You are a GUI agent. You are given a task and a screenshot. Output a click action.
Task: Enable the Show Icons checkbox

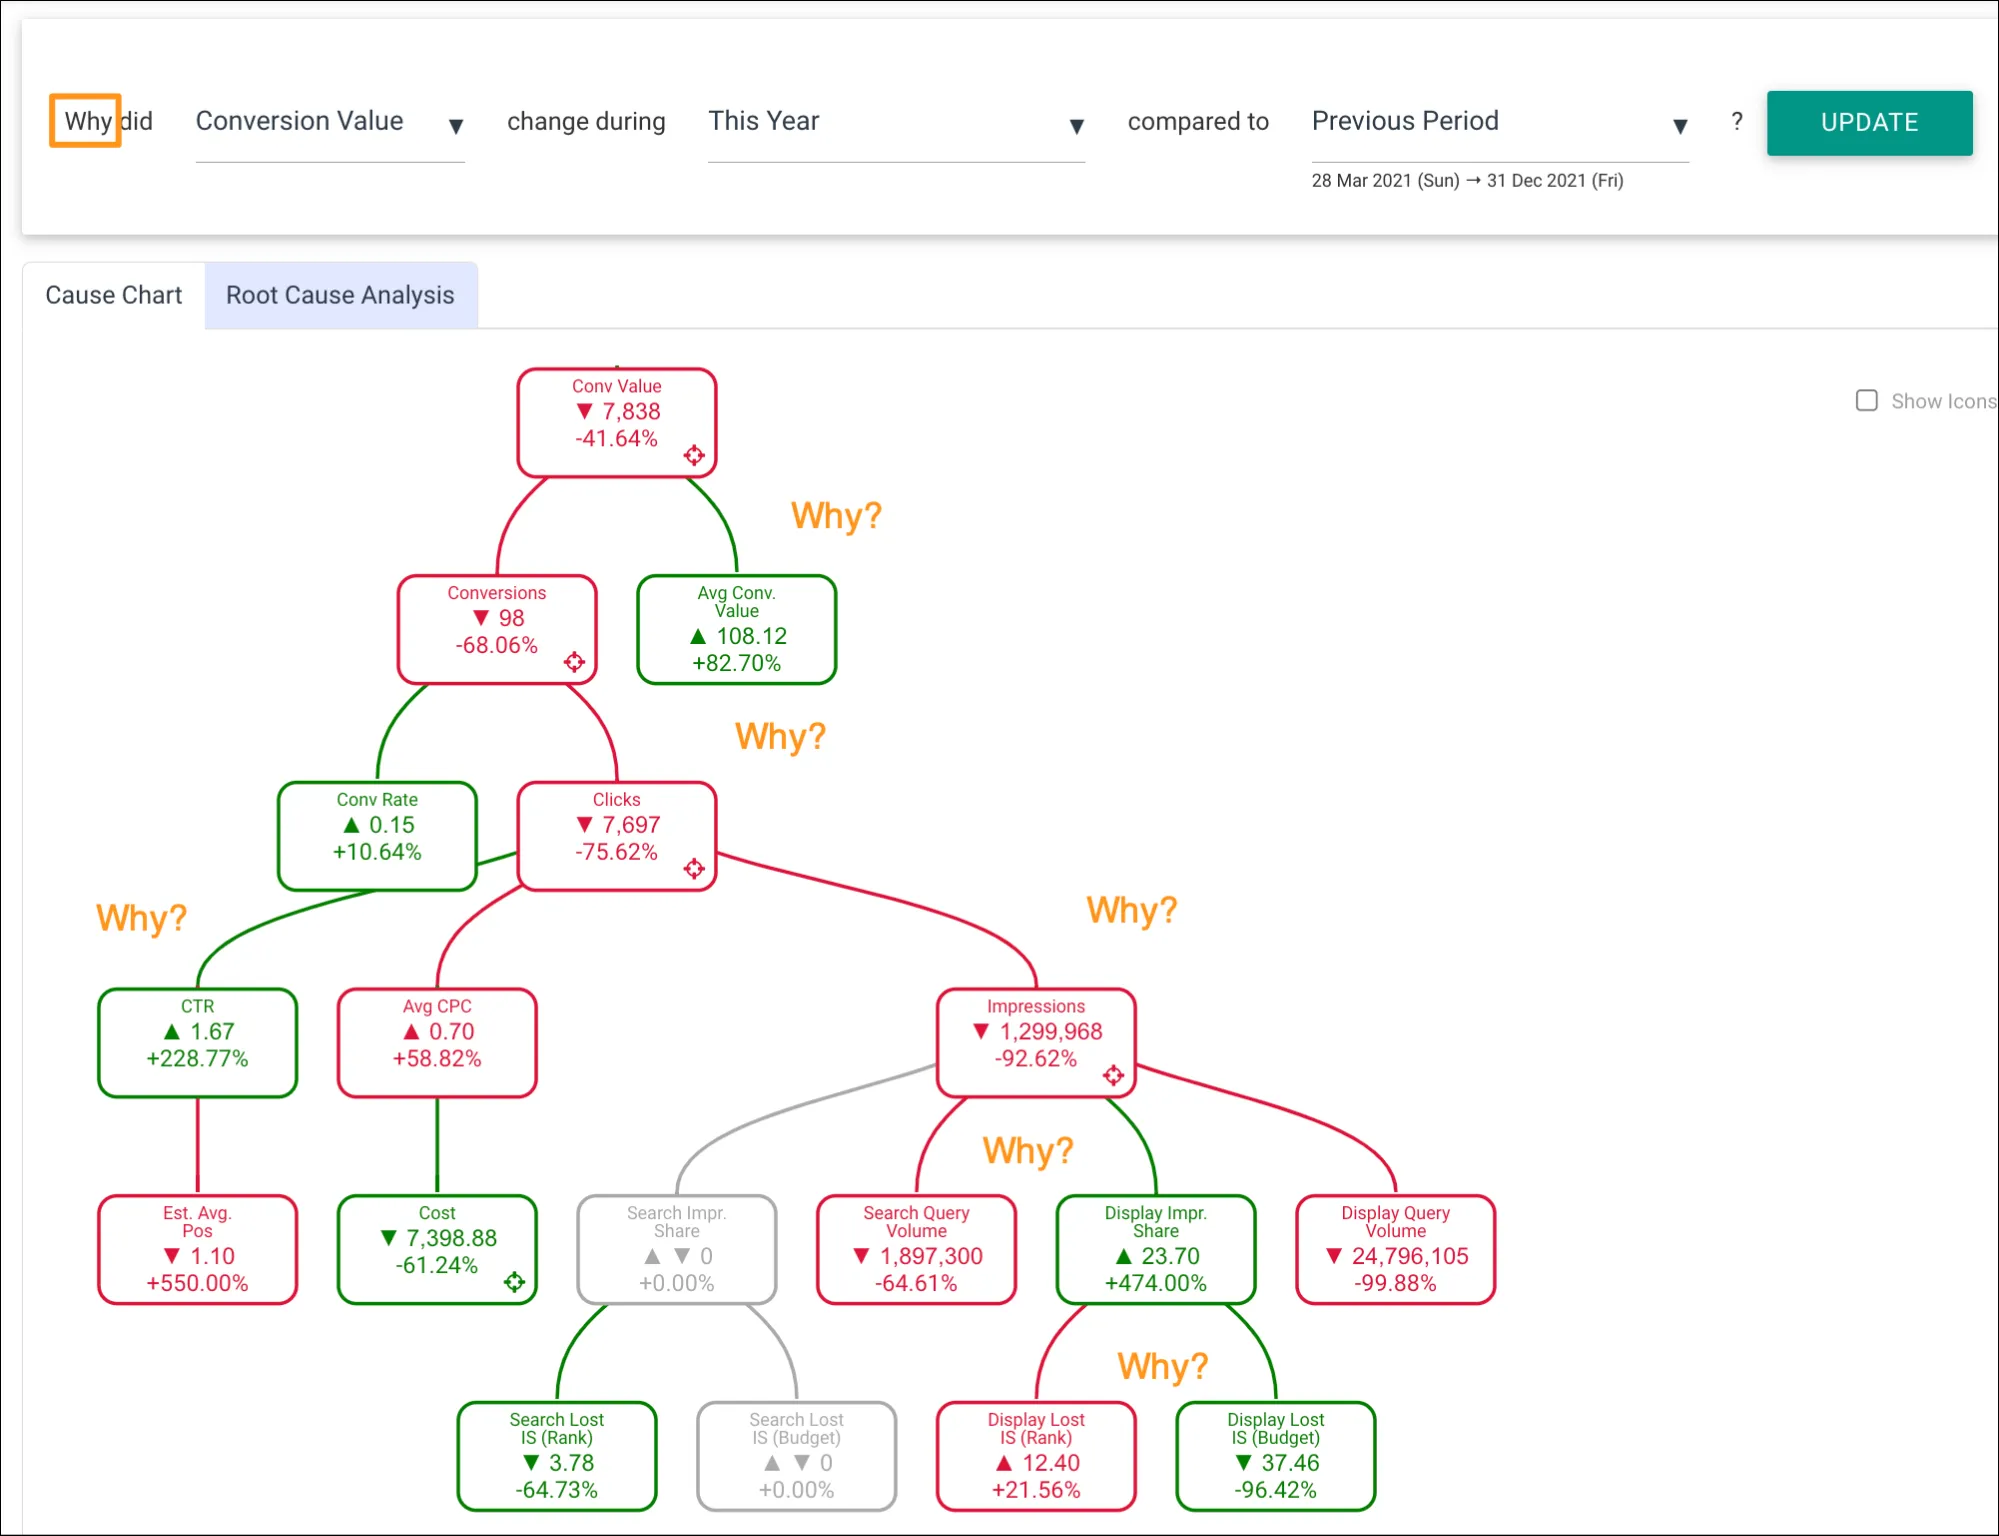1866,400
